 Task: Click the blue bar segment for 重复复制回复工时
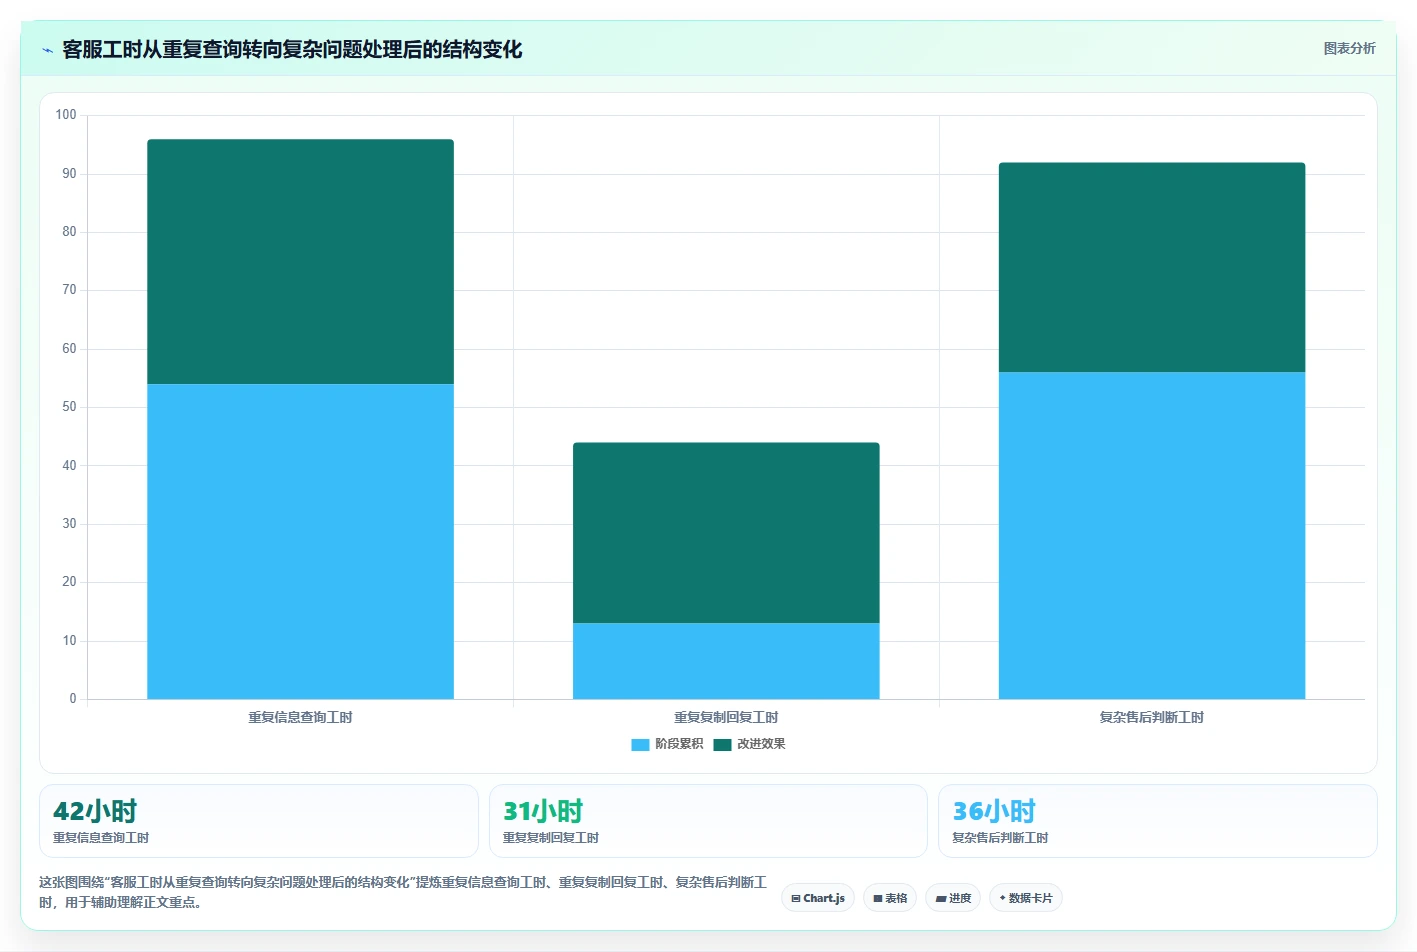tap(726, 661)
